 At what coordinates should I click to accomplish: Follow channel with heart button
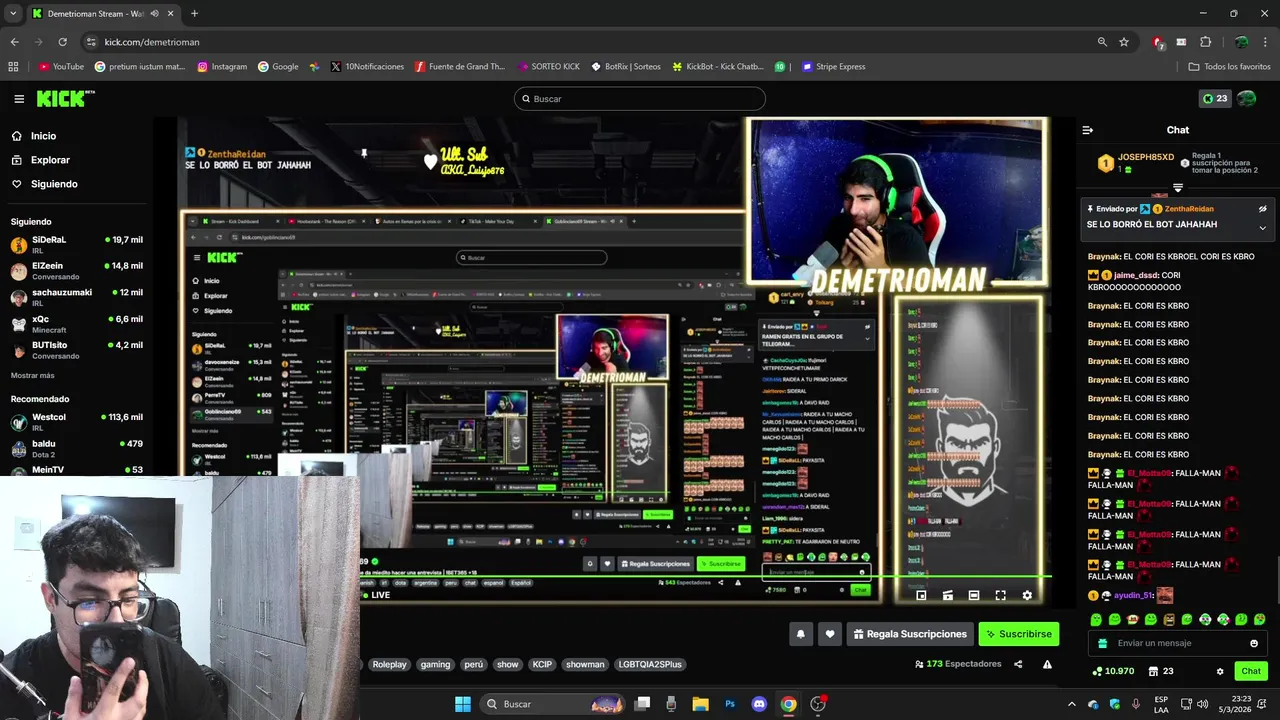point(829,634)
